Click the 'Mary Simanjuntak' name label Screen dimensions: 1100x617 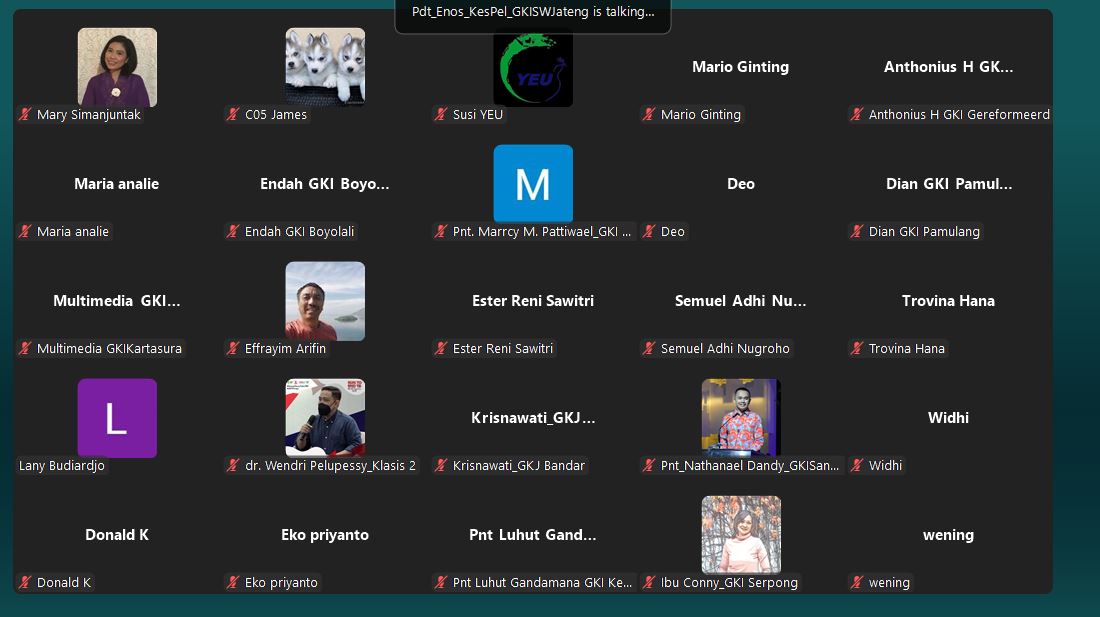(88, 114)
